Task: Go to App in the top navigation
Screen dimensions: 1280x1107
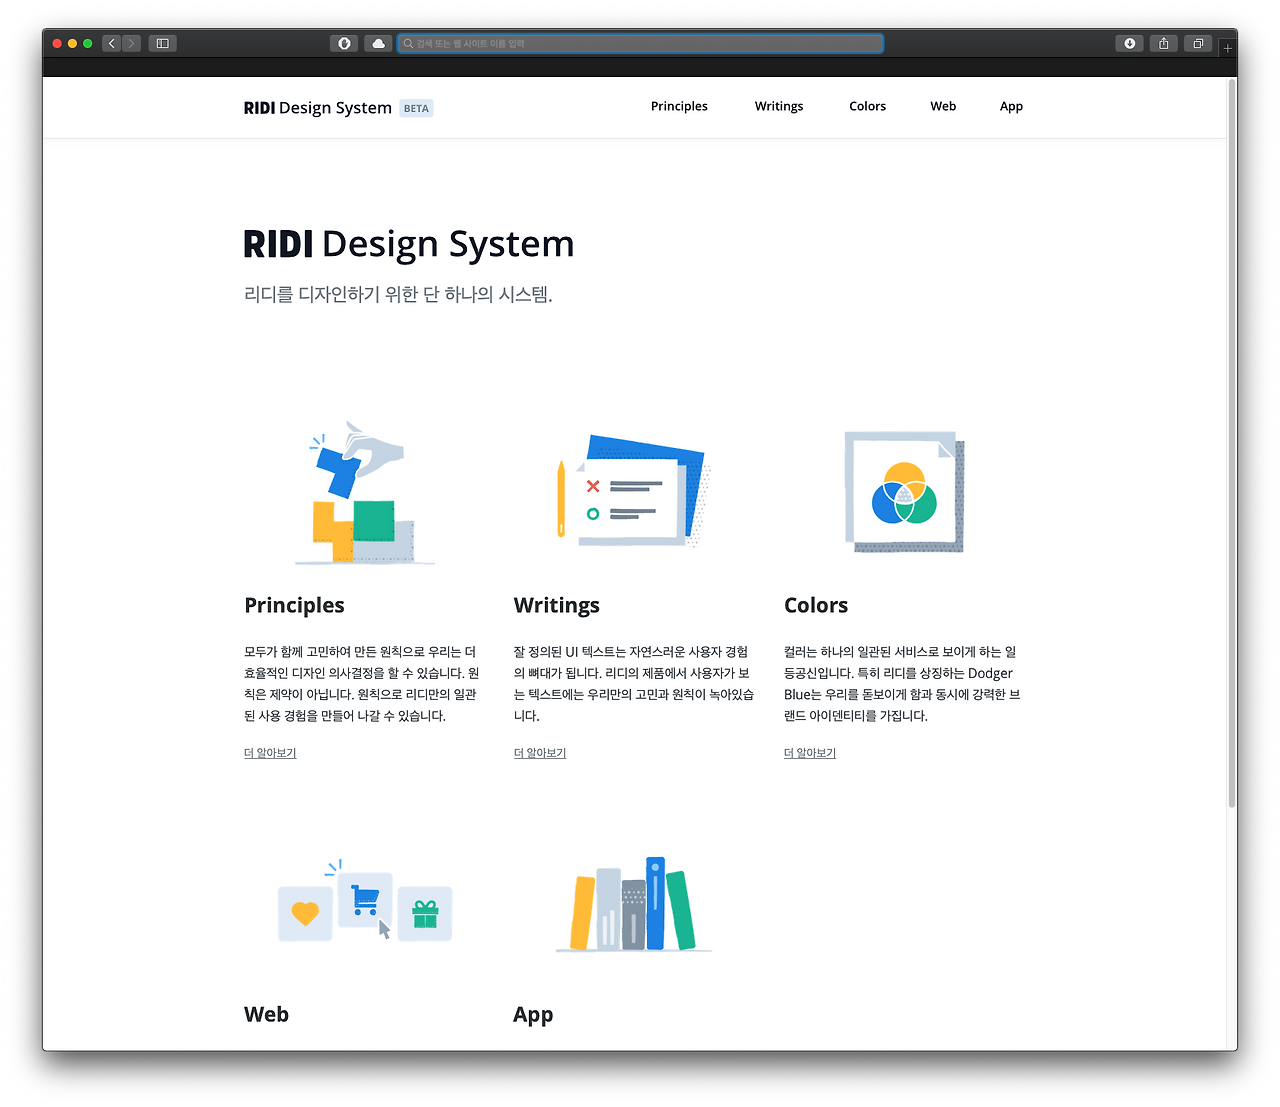Action: pyautogui.click(x=1011, y=106)
